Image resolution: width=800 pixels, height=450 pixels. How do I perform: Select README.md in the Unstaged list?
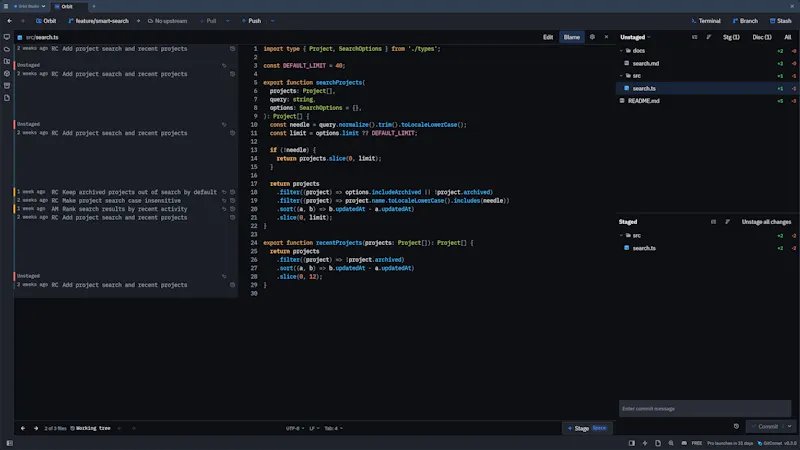[707, 101]
